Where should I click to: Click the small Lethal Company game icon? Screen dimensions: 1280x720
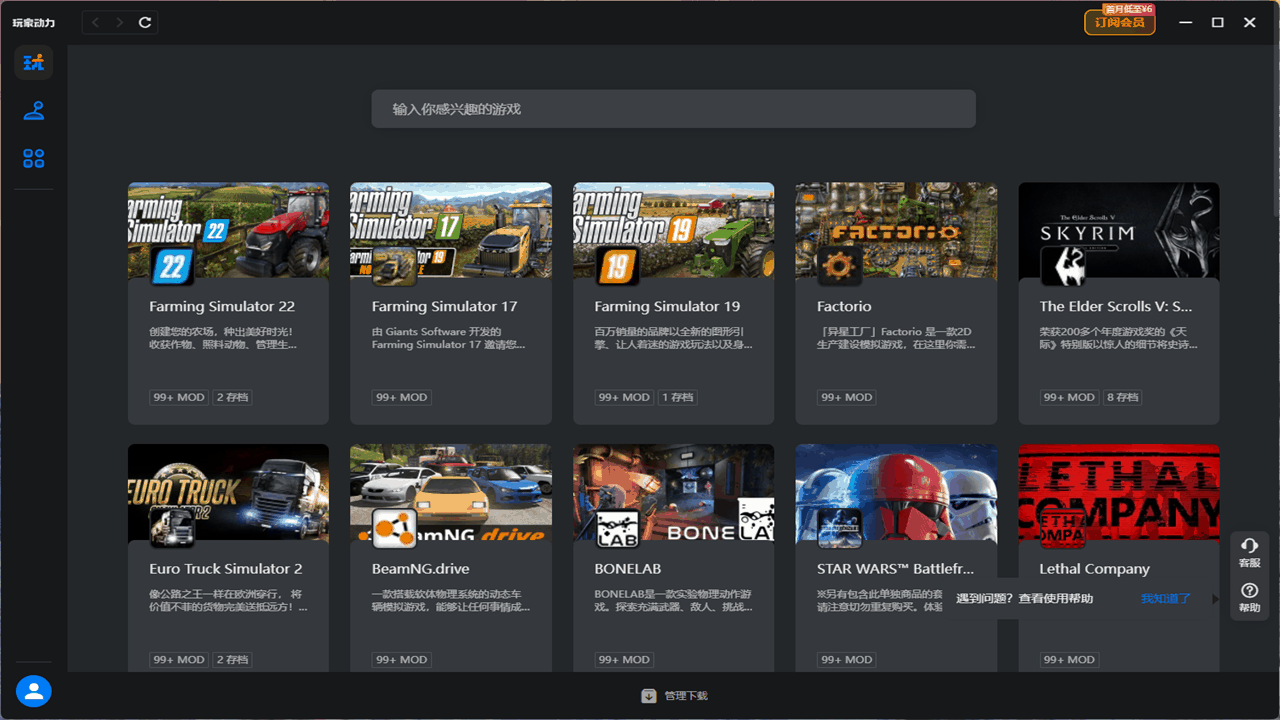tap(1062, 528)
